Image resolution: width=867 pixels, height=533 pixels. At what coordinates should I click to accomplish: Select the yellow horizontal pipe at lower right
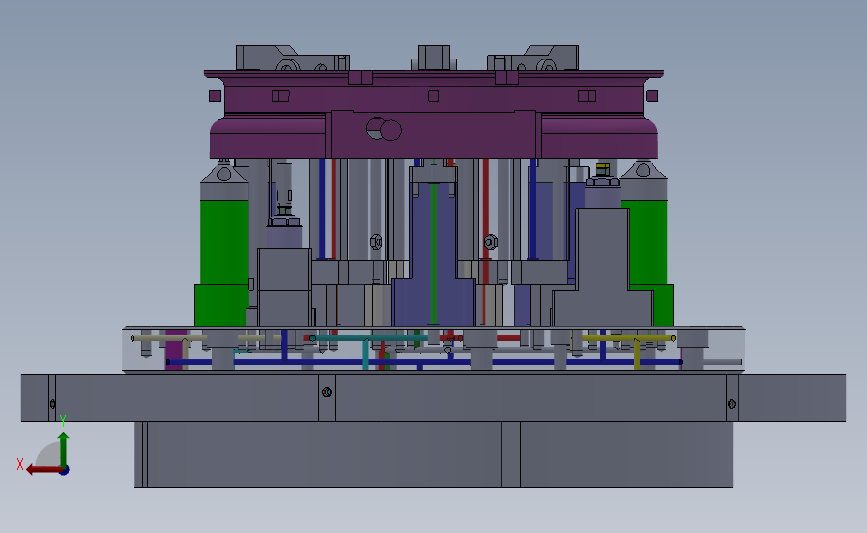click(x=629, y=338)
